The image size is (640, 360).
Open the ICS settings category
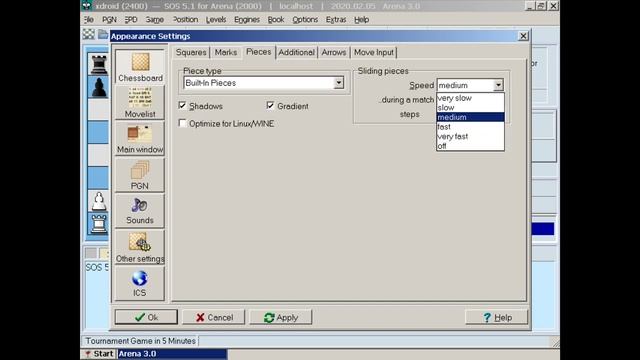pyautogui.click(x=140, y=283)
